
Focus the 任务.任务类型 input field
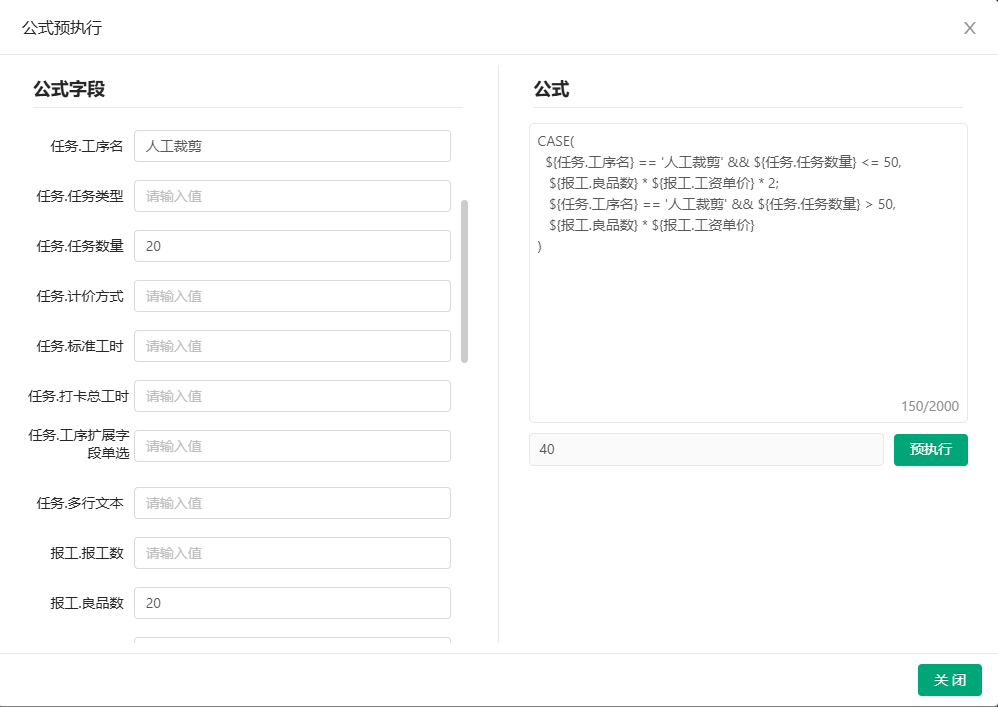(292, 196)
